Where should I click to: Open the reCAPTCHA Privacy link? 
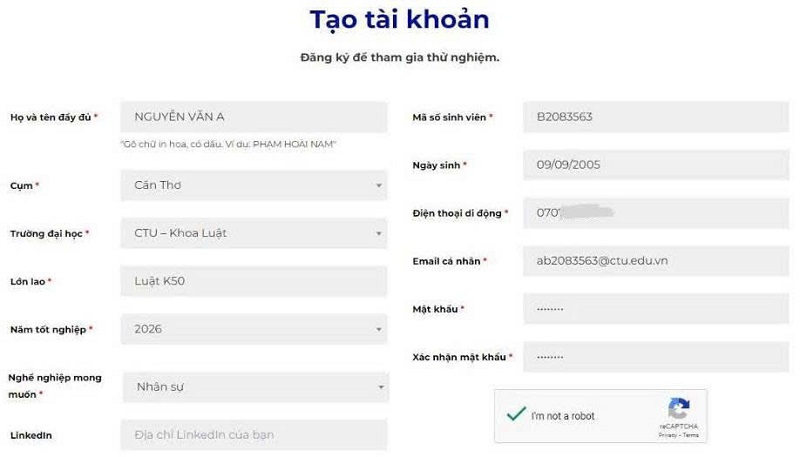(x=667, y=435)
